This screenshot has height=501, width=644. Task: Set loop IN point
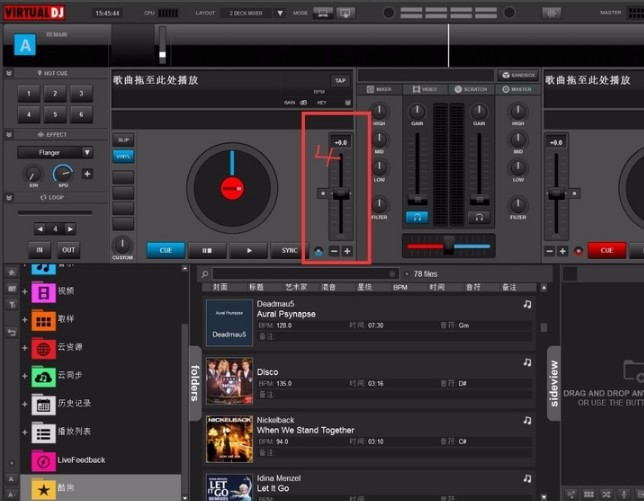(x=39, y=250)
